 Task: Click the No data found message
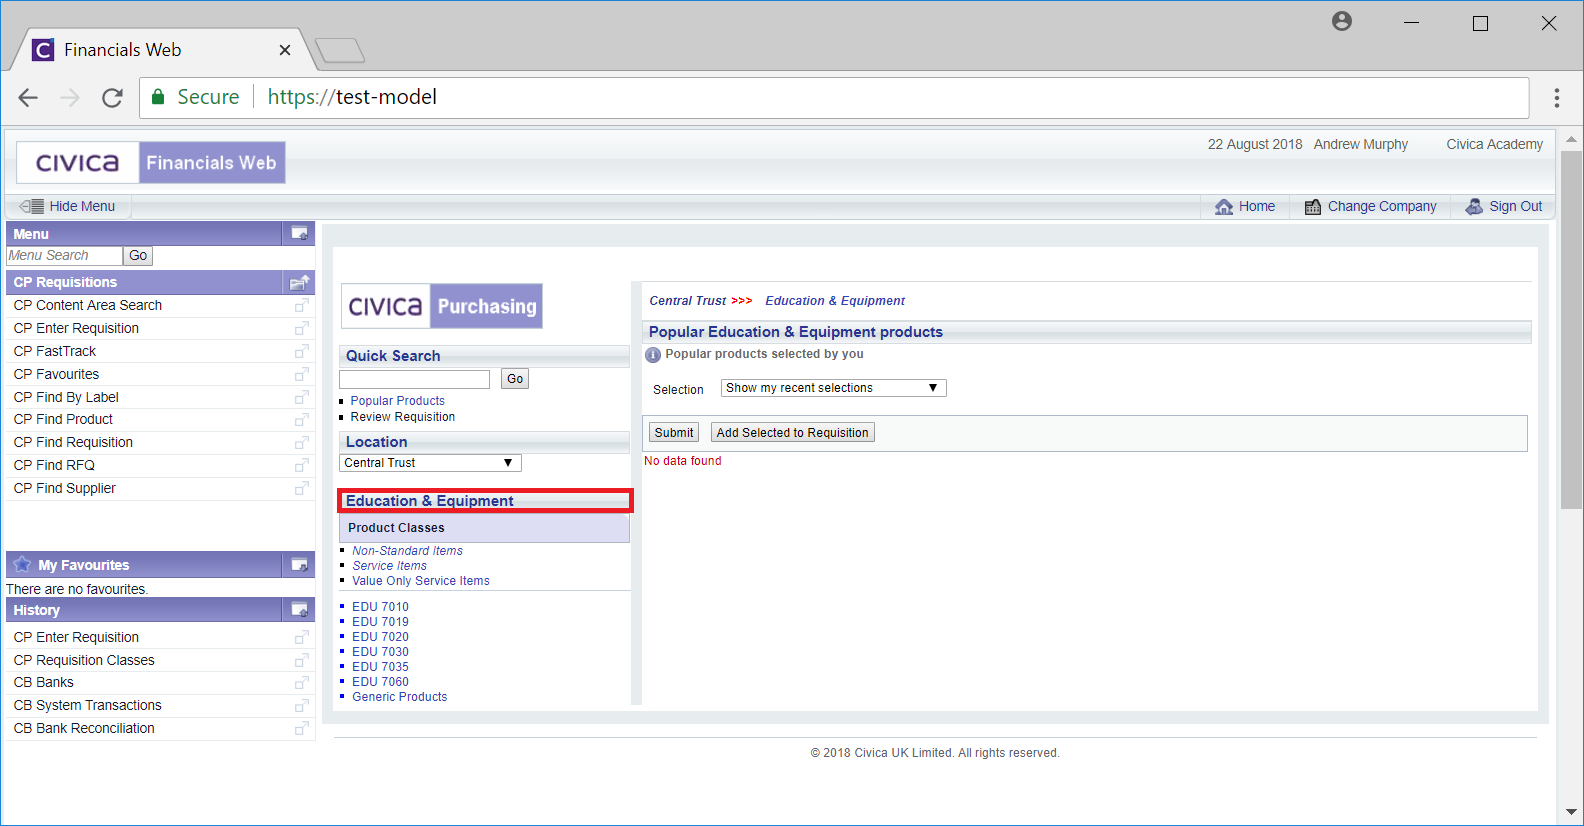tap(682, 461)
